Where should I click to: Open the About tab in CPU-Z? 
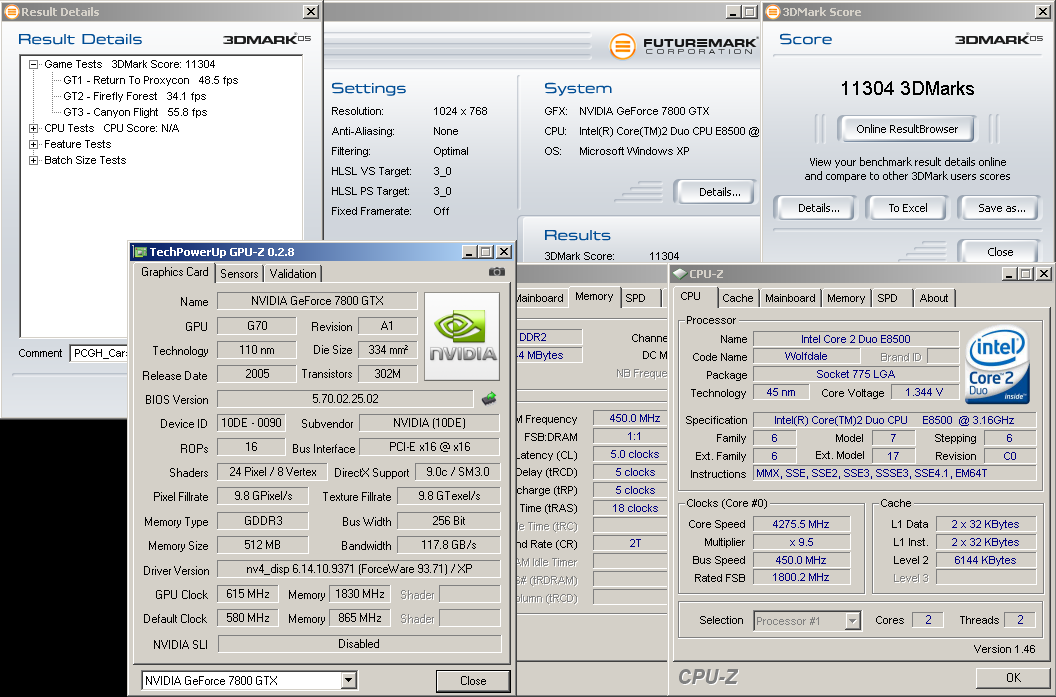[x=933, y=298]
